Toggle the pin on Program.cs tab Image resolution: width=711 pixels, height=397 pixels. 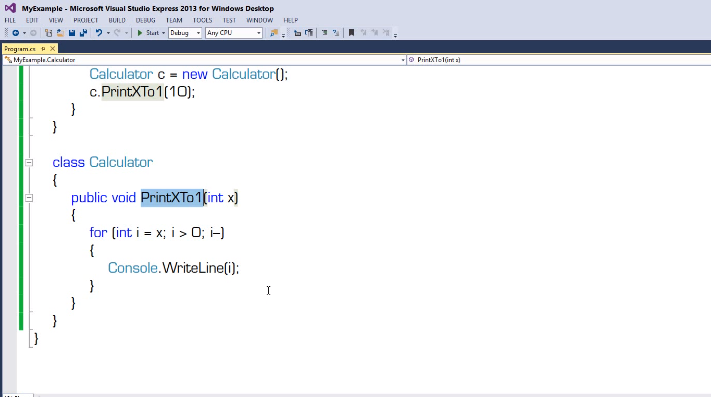click(x=44, y=48)
